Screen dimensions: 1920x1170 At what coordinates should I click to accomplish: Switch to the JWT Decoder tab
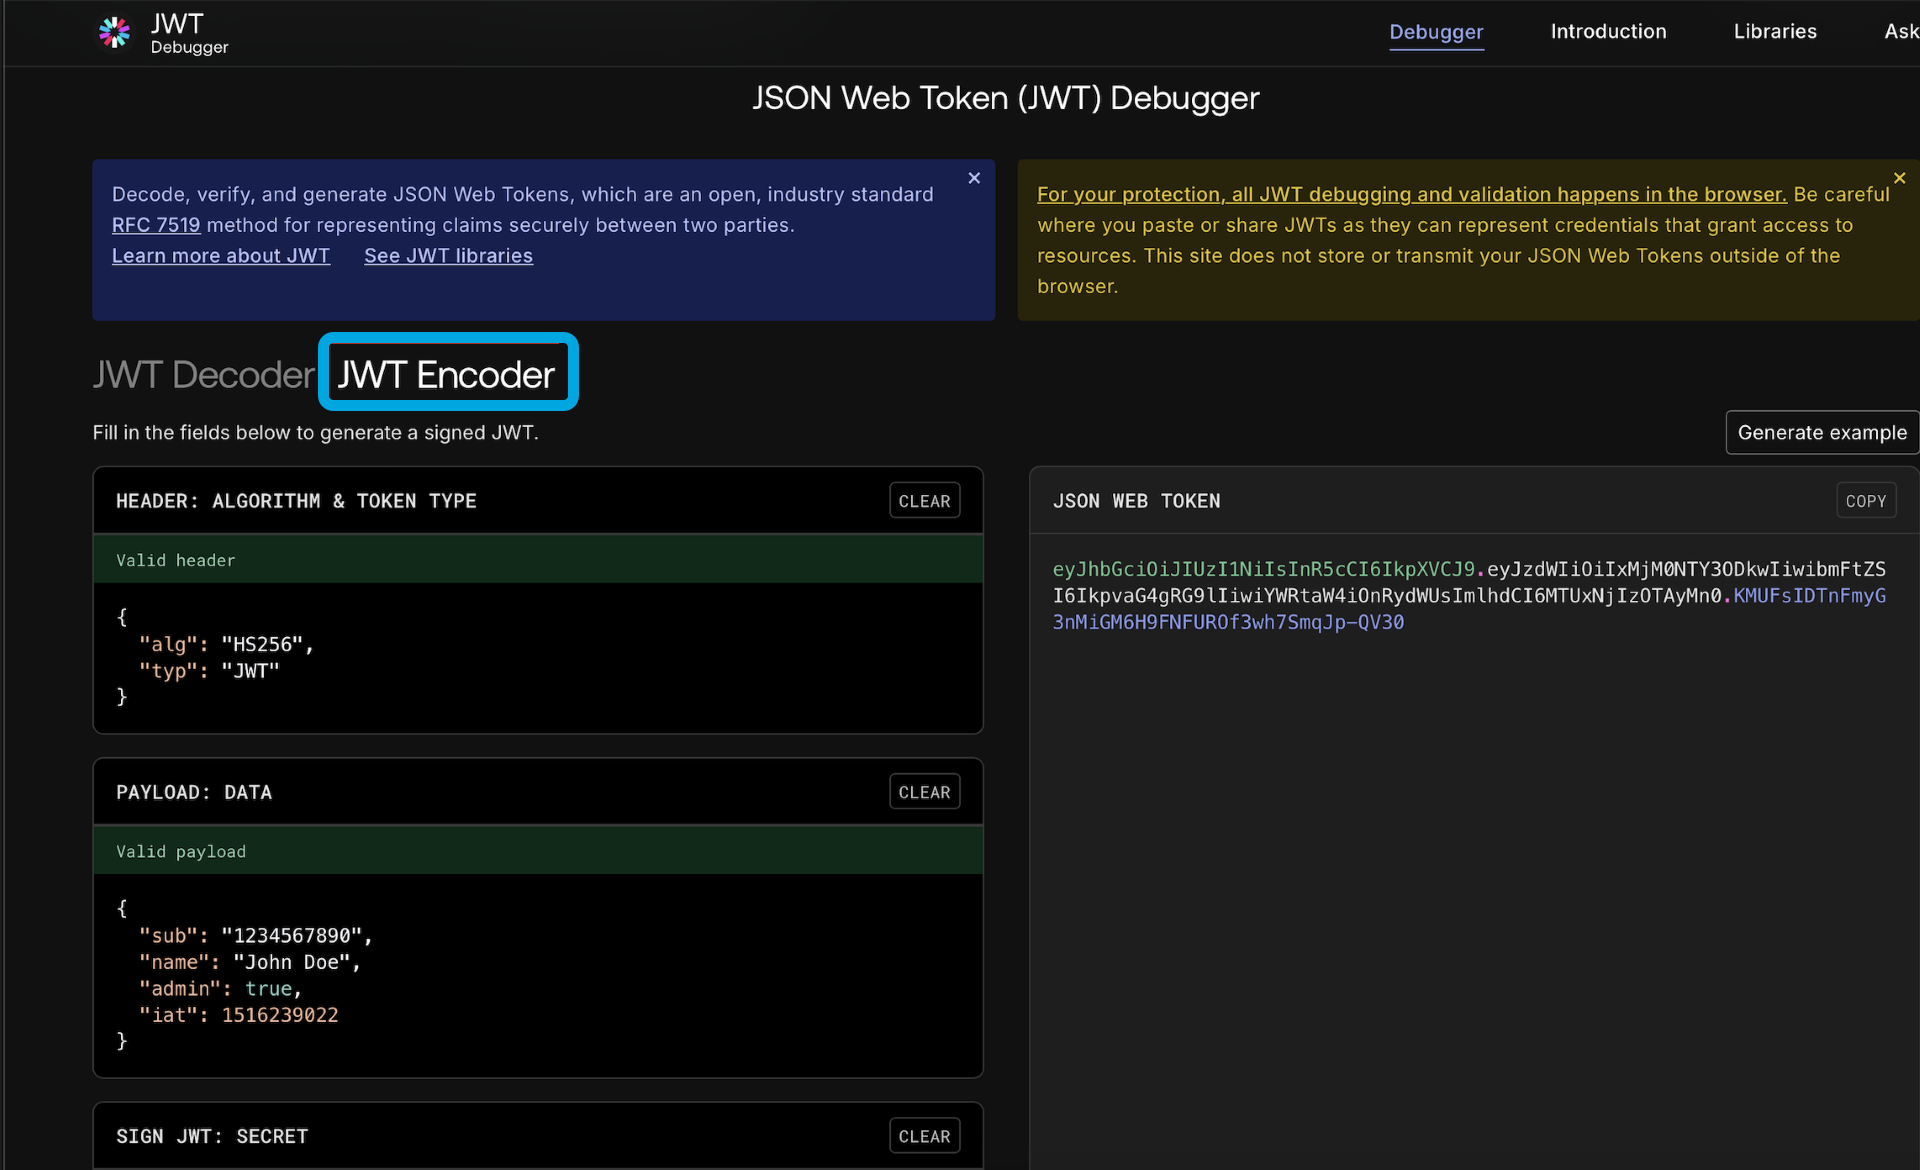coord(203,375)
